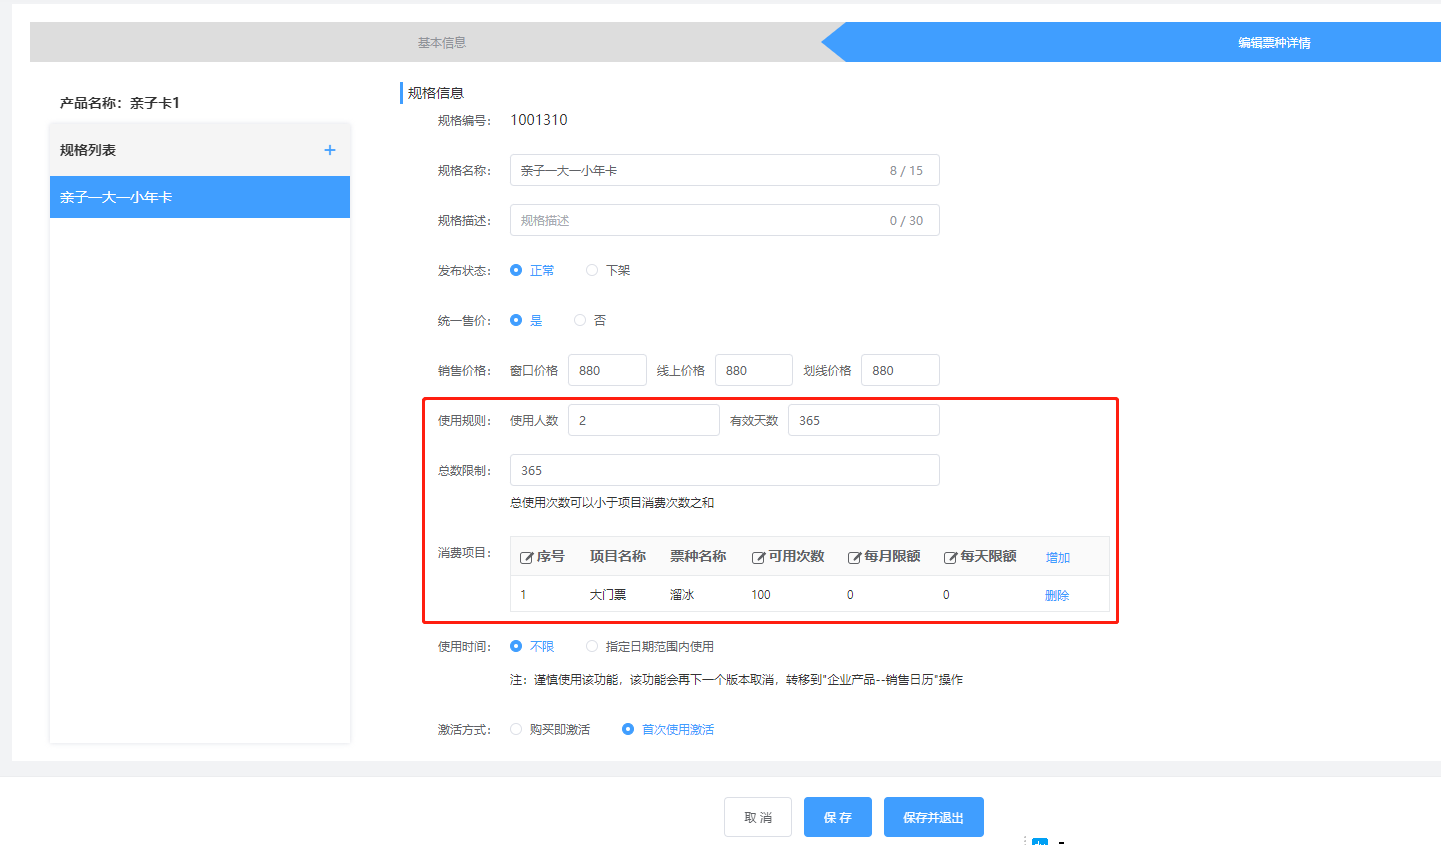This screenshot has height=845, width=1441.
Task: Click edit icon beside 可用次数 column header
Action: point(758,557)
